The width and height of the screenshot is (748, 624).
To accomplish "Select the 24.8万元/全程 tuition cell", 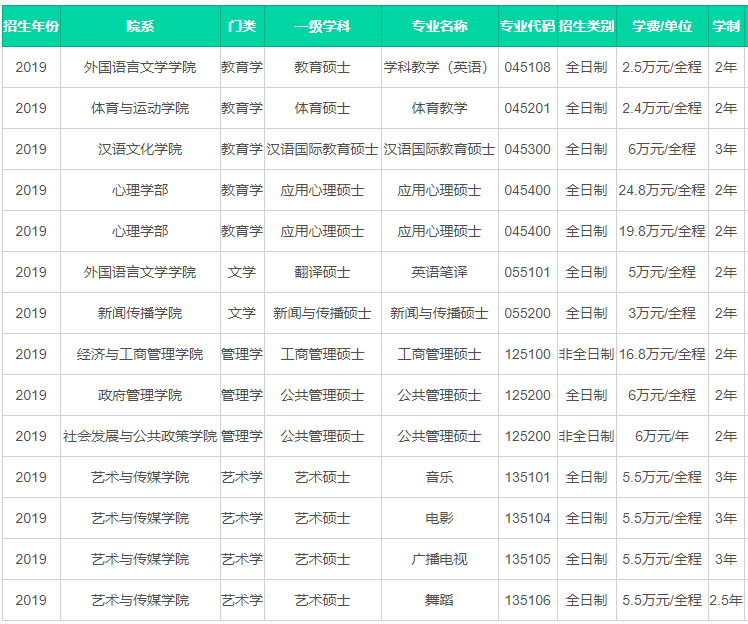I will [x=661, y=190].
